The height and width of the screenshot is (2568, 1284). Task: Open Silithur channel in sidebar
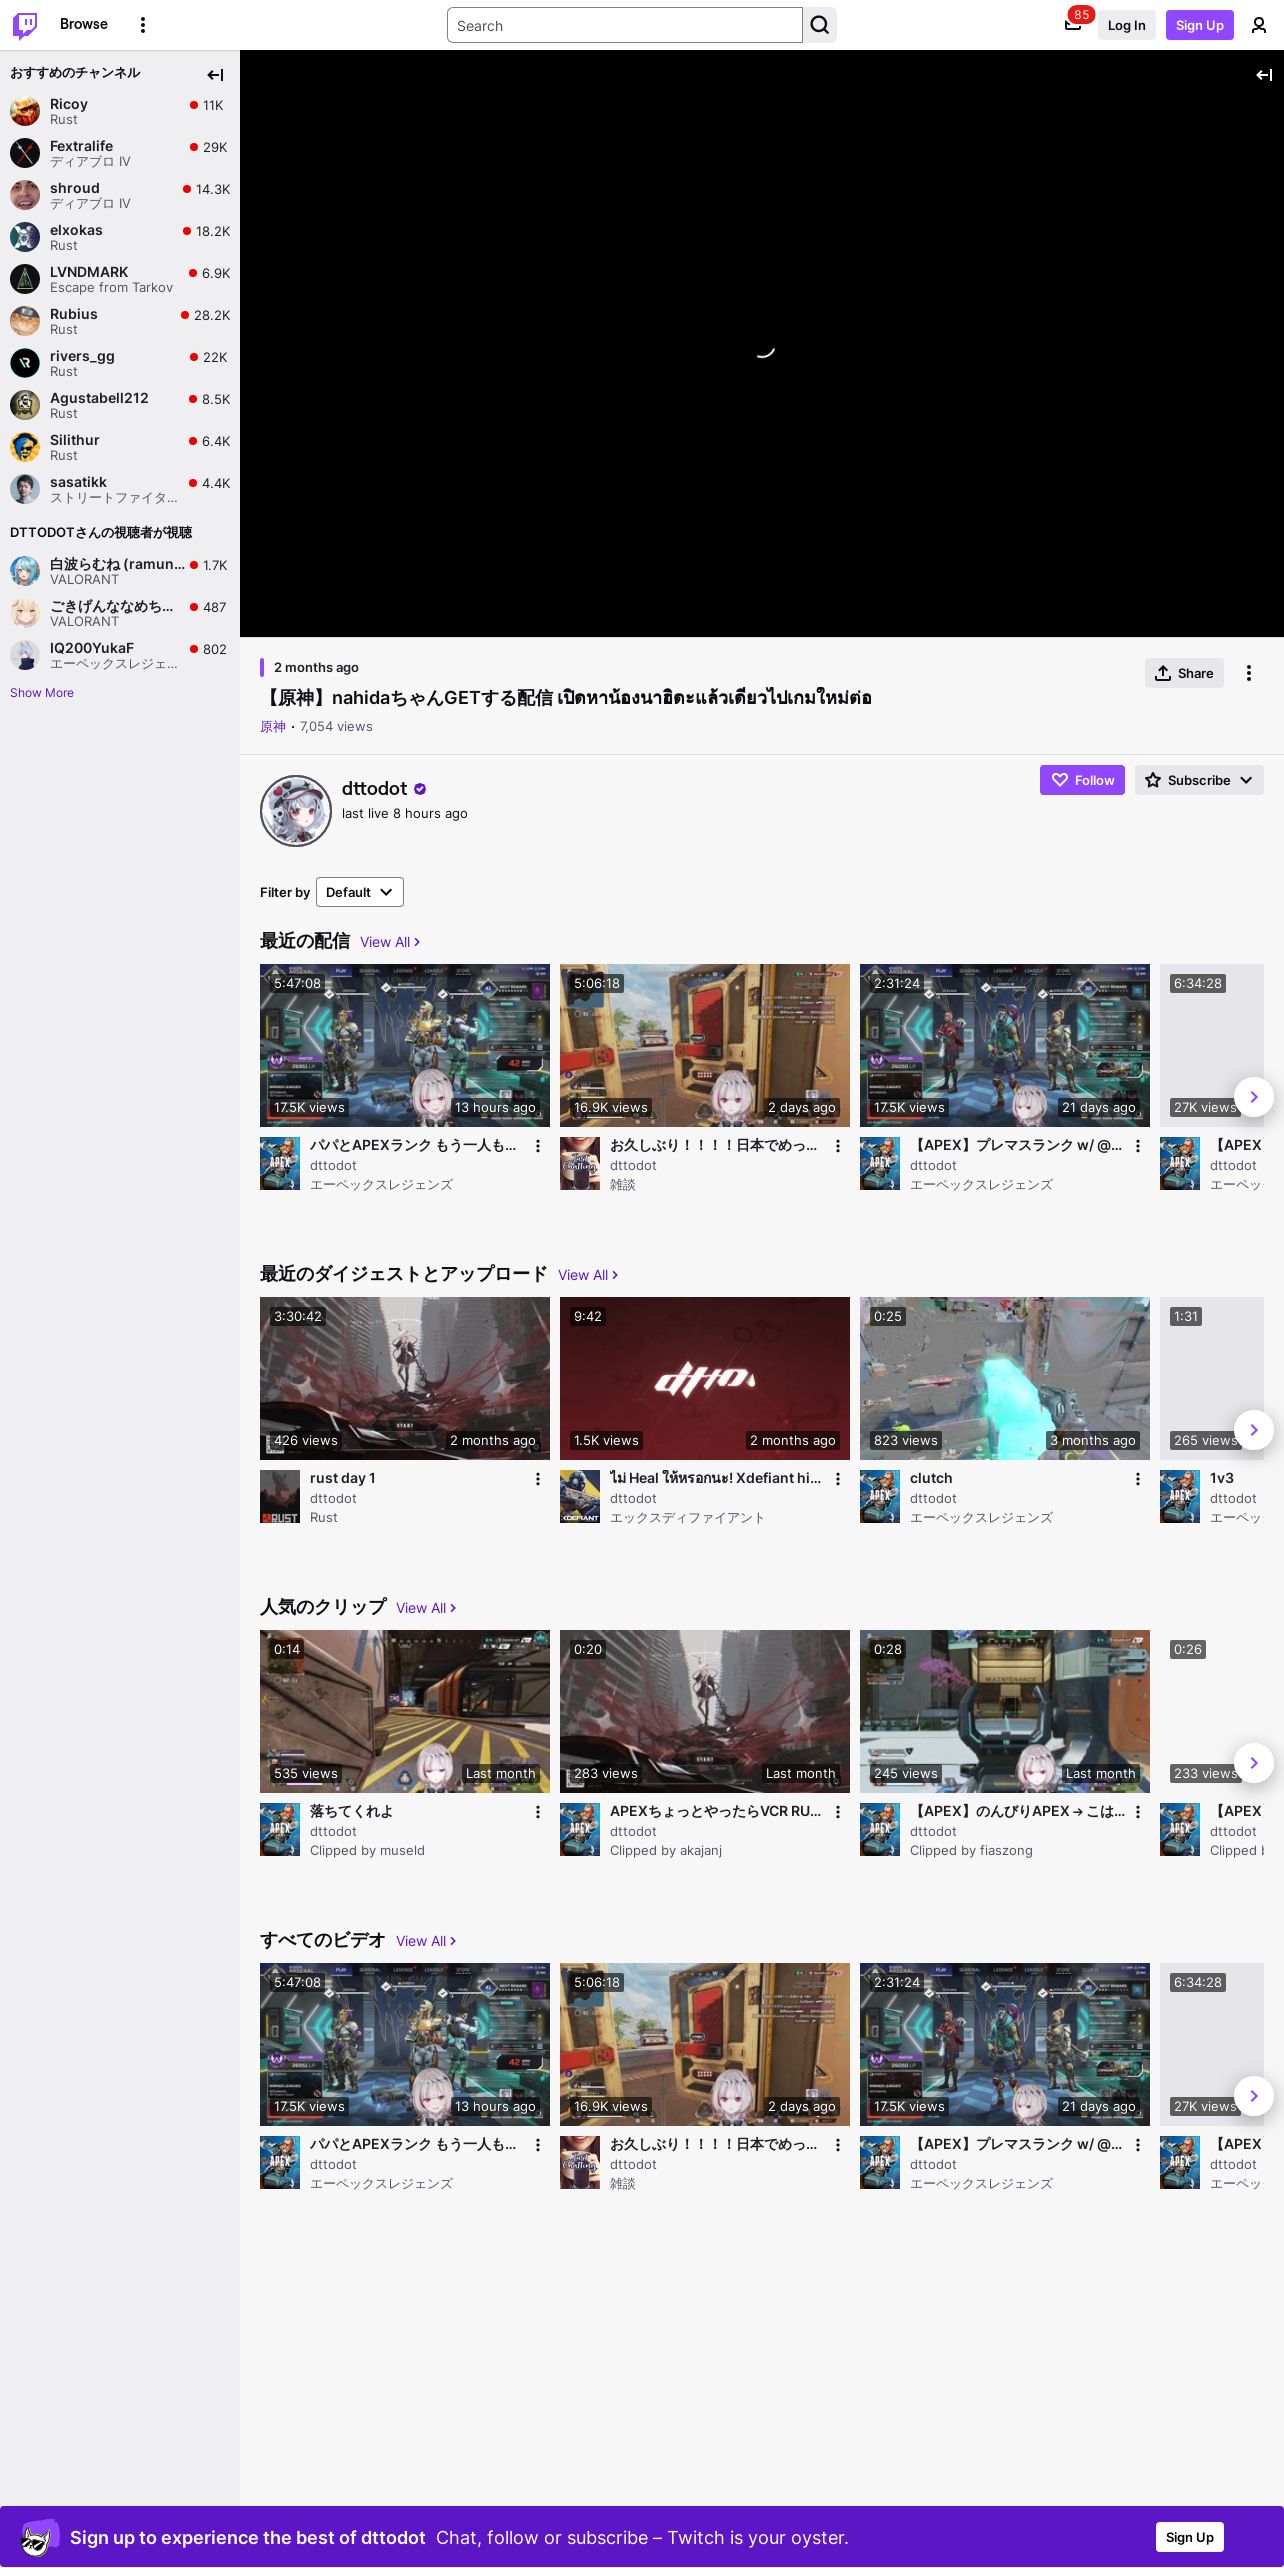coord(120,447)
